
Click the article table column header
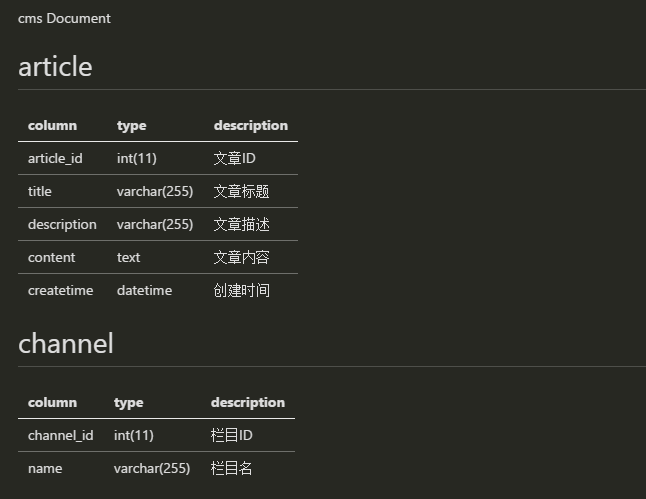[x=52, y=125]
